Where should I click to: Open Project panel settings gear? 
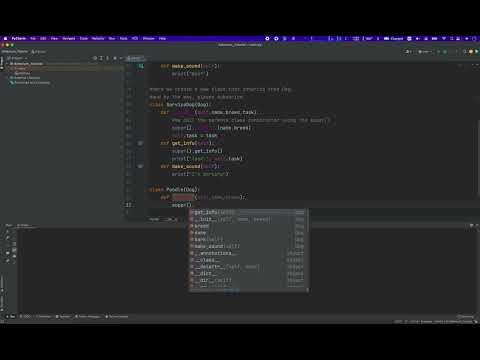[x=115, y=58]
